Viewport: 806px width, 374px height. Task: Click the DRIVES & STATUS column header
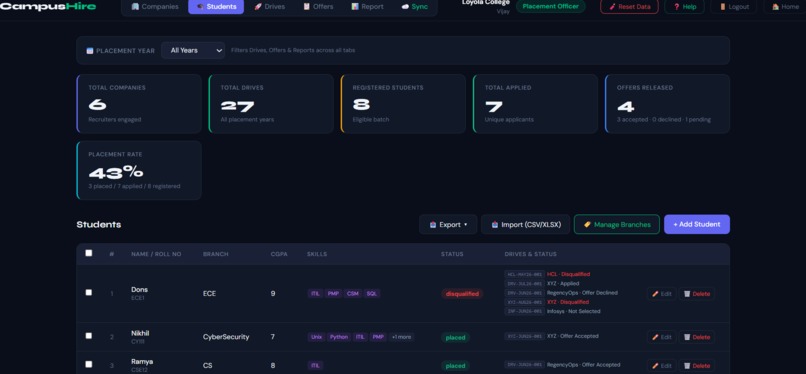coord(530,254)
